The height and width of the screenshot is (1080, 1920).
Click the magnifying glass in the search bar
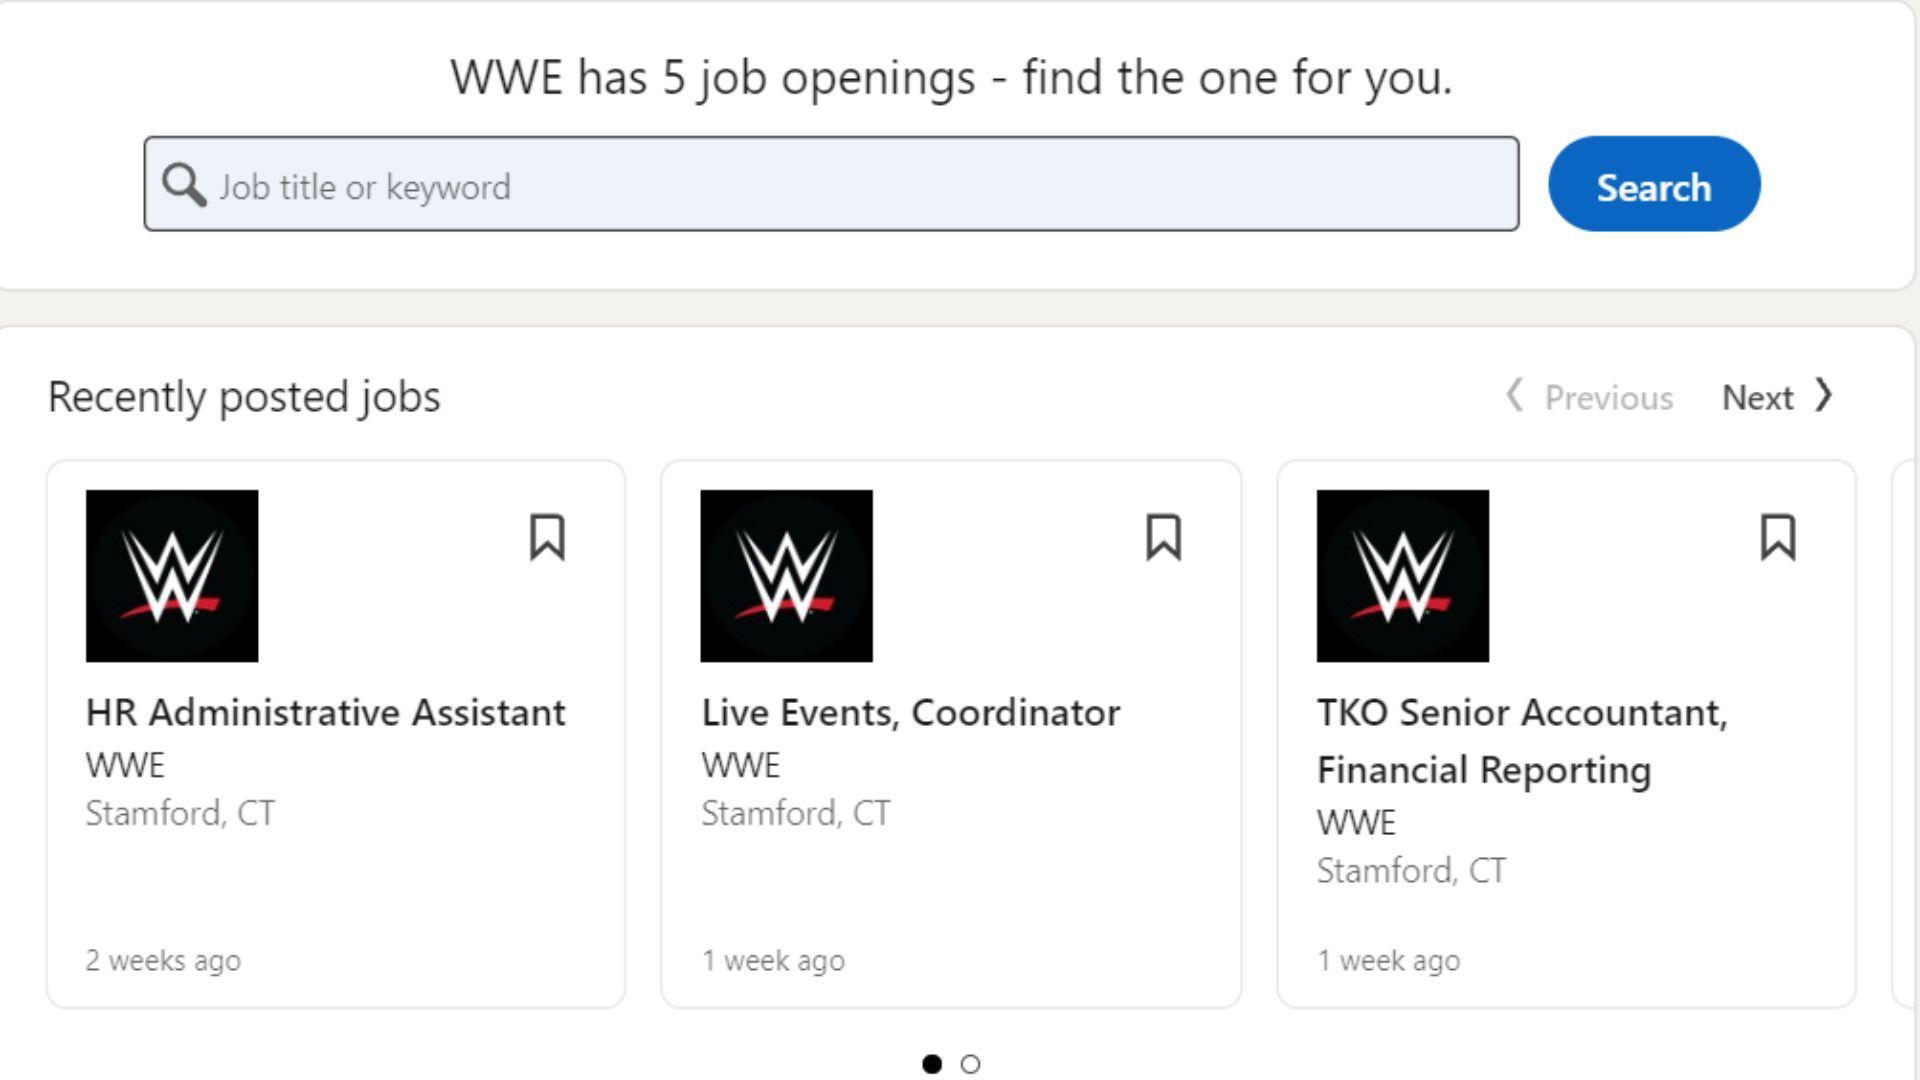[185, 184]
